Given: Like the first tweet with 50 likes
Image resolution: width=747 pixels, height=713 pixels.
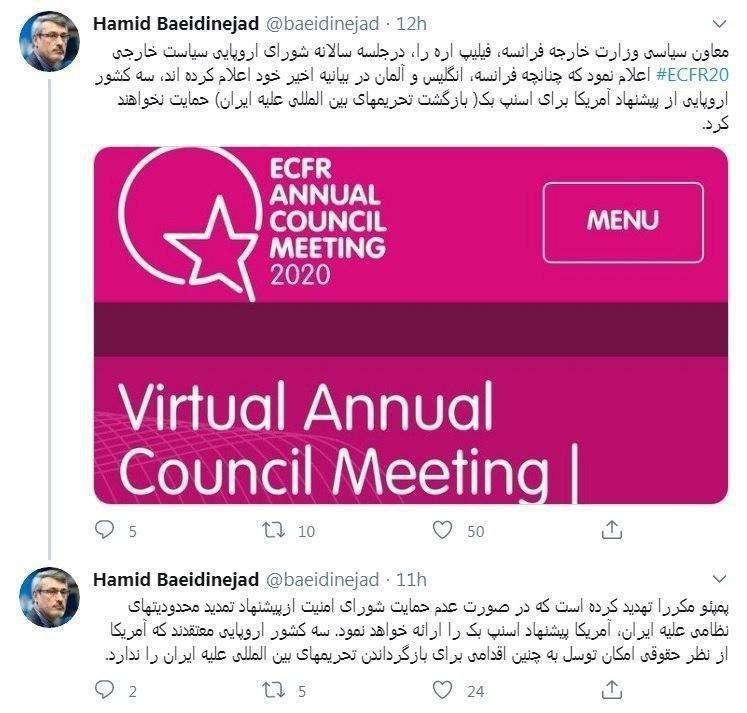Looking at the screenshot, I should [442, 530].
